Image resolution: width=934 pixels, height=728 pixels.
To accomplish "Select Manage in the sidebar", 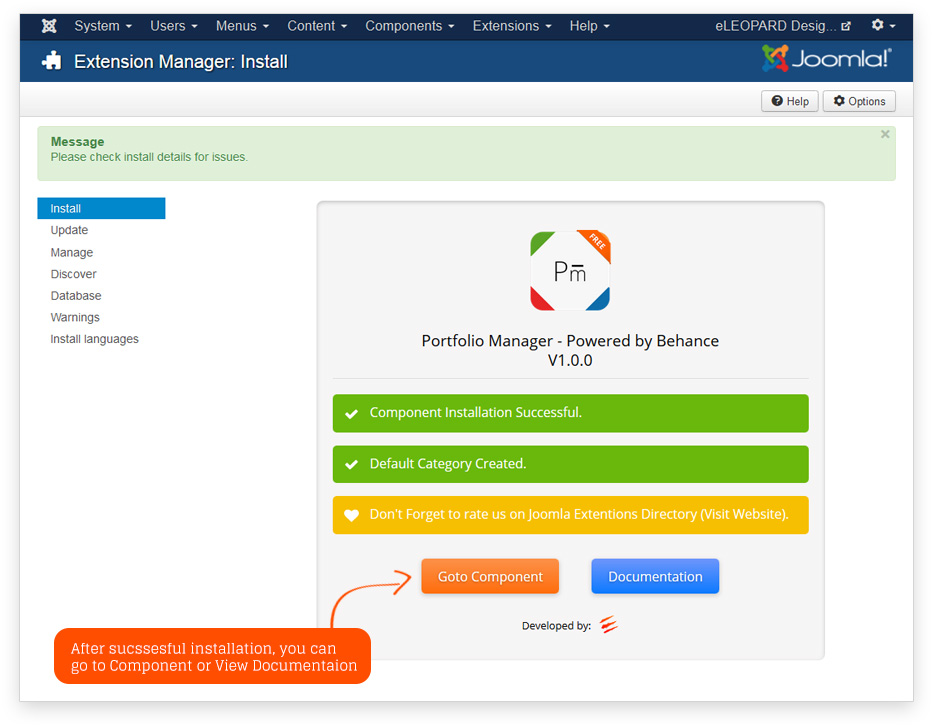I will click(72, 253).
